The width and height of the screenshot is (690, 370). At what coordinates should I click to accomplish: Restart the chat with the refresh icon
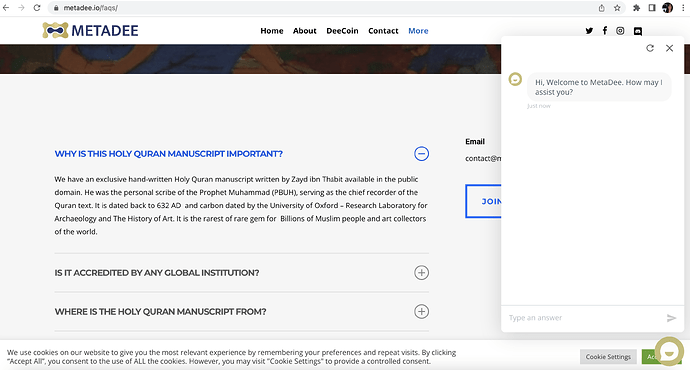(x=650, y=48)
